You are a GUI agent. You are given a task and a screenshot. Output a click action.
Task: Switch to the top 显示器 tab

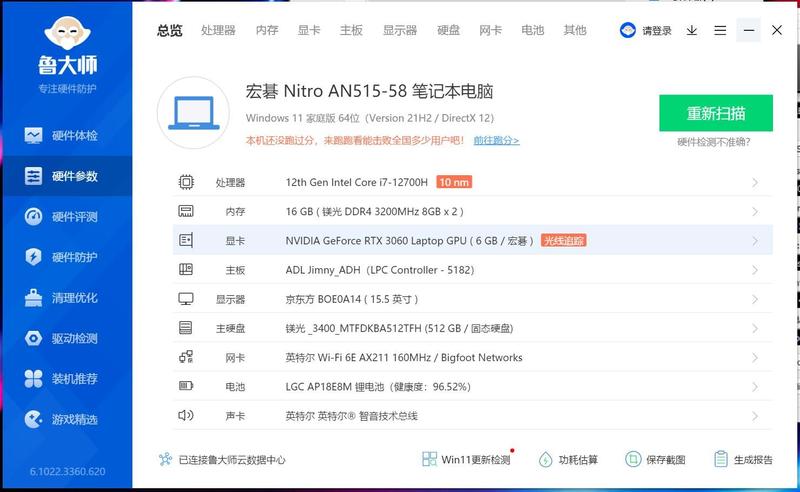coord(400,31)
